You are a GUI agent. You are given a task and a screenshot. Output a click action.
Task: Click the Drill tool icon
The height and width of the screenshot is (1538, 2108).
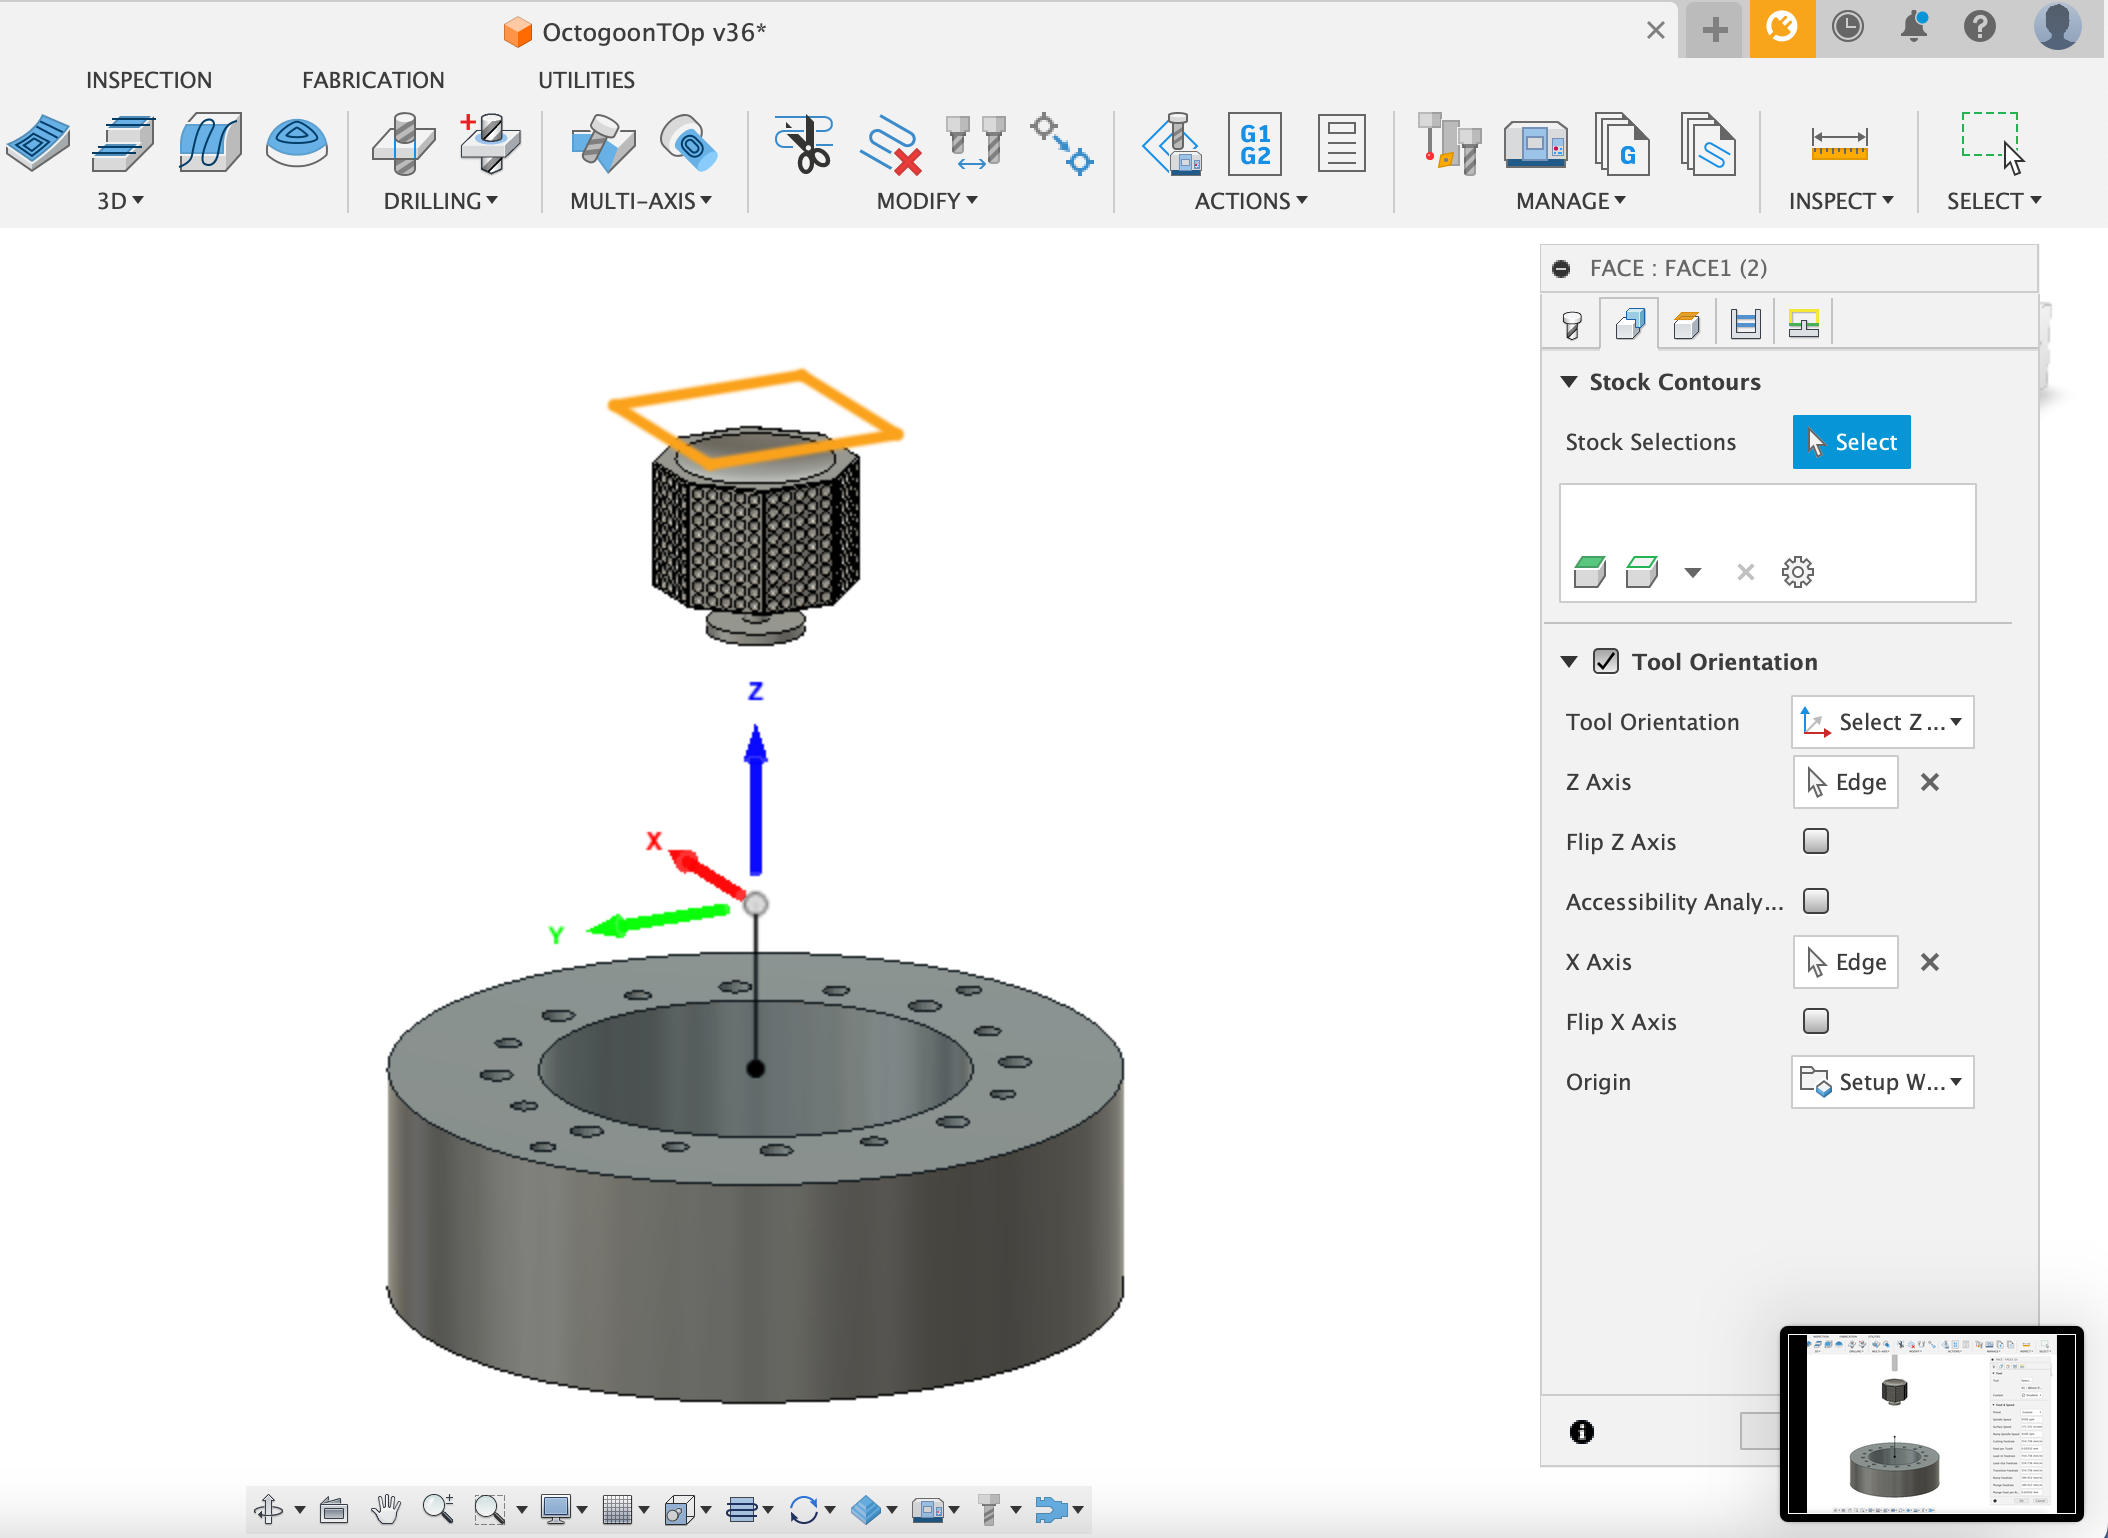point(403,143)
